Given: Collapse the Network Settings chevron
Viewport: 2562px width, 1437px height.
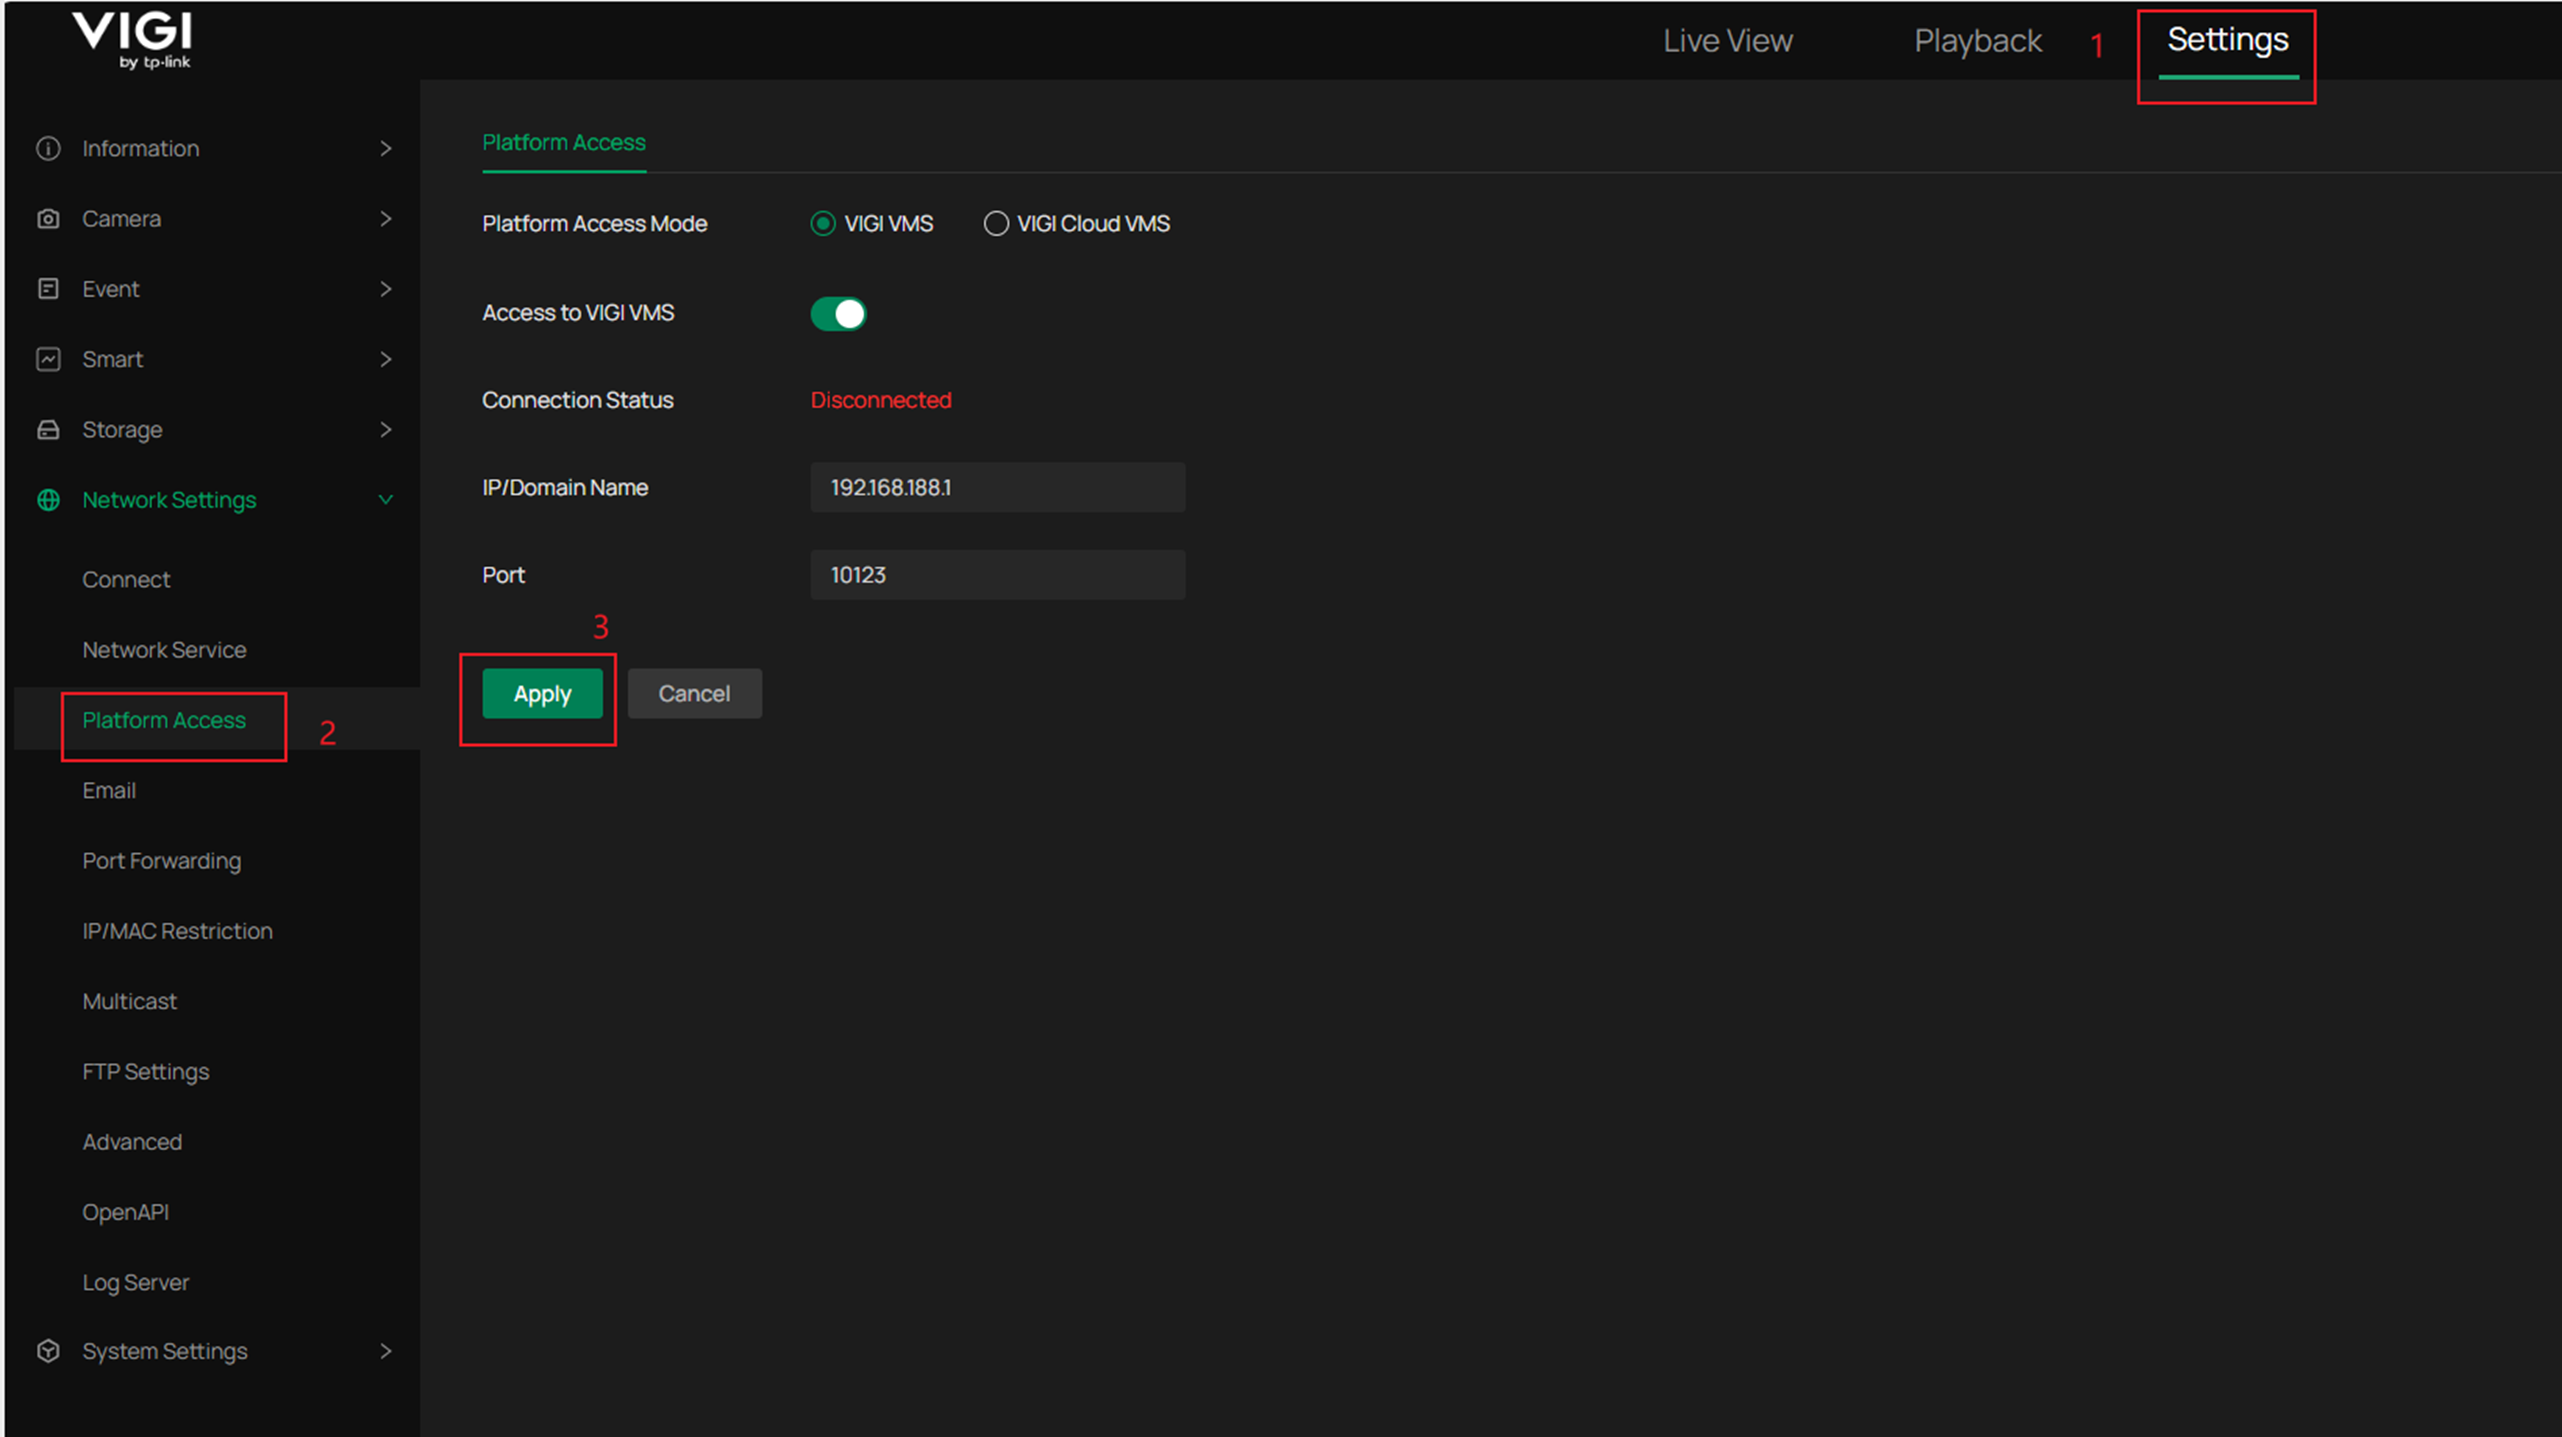Looking at the screenshot, I should tap(386, 499).
